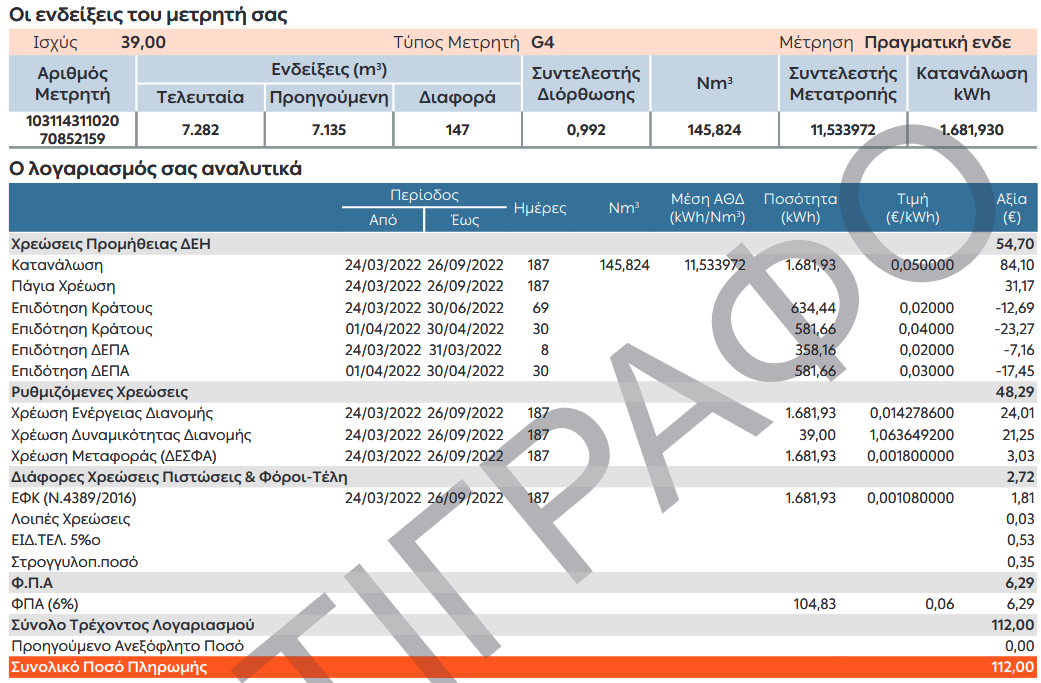Select the difference value 147
Image resolution: width=1041 pixels, height=683 pixels.
[457, 129]
